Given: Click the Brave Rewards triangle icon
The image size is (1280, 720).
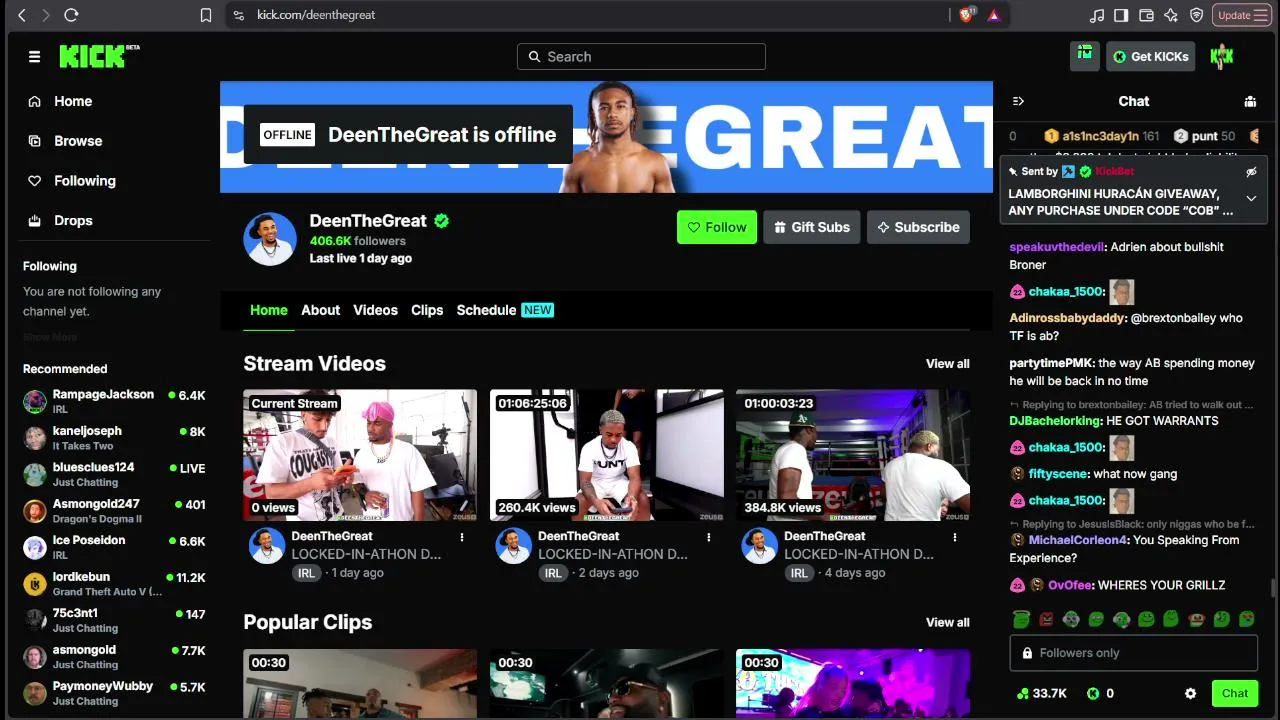Looking at the screenshot, I should 993,15.
